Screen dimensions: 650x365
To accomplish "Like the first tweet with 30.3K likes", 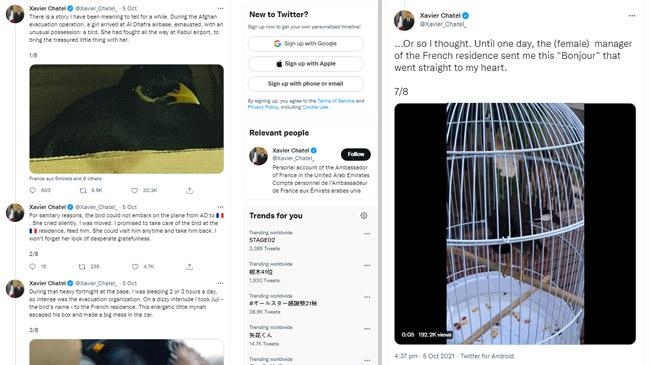I will click(x=134, y=190).
